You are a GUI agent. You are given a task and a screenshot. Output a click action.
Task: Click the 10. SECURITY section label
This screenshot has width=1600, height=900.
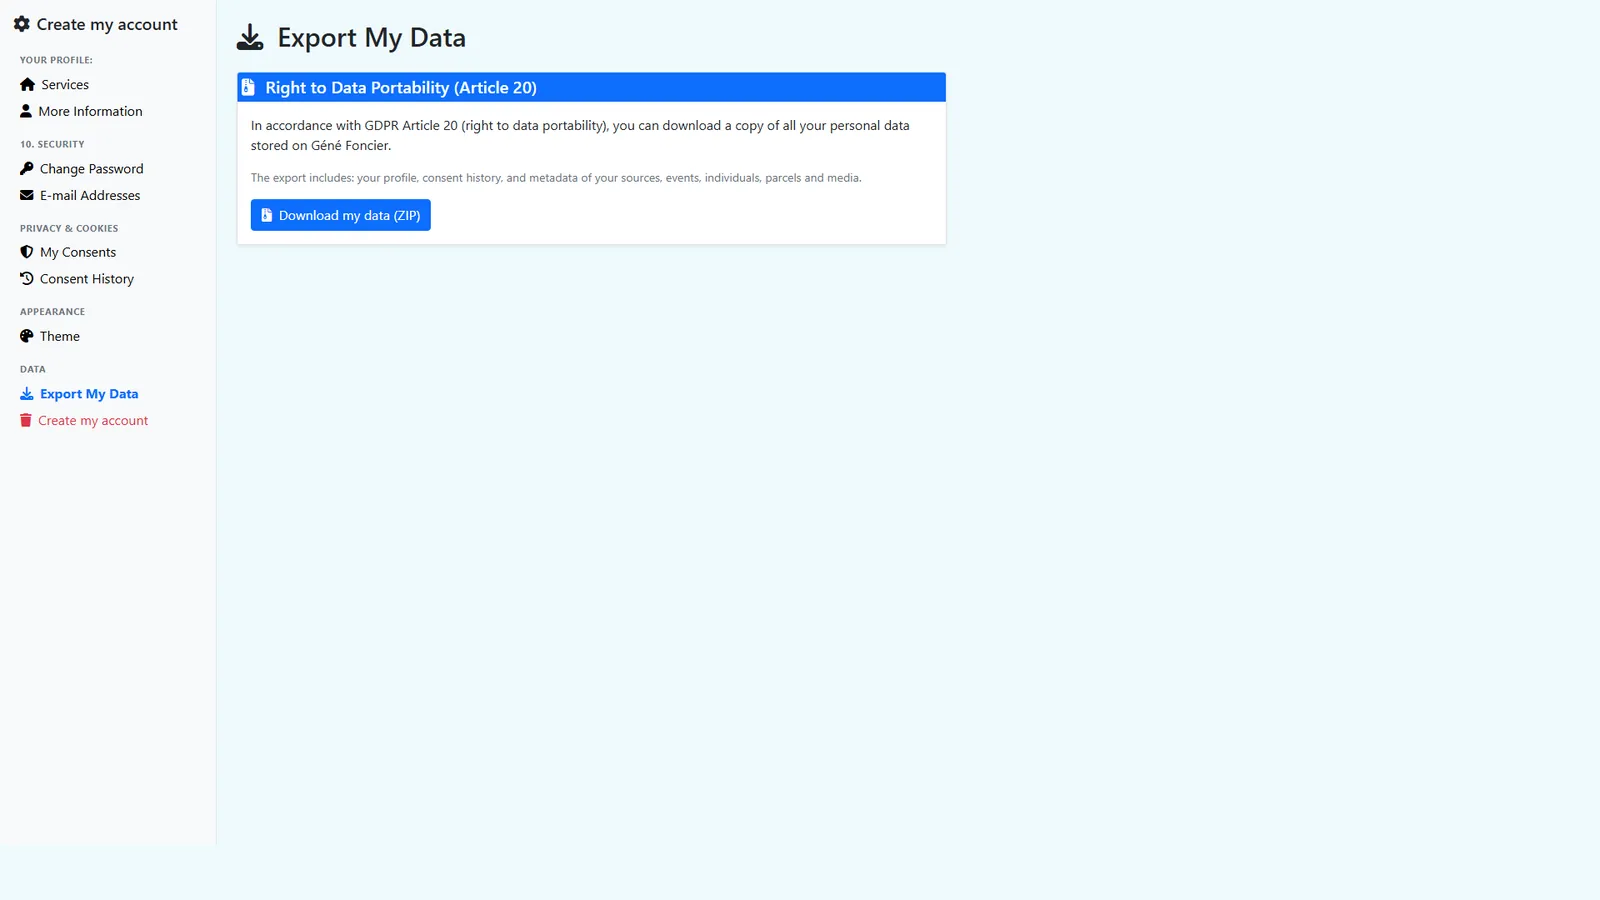click(x=52, y=144)
